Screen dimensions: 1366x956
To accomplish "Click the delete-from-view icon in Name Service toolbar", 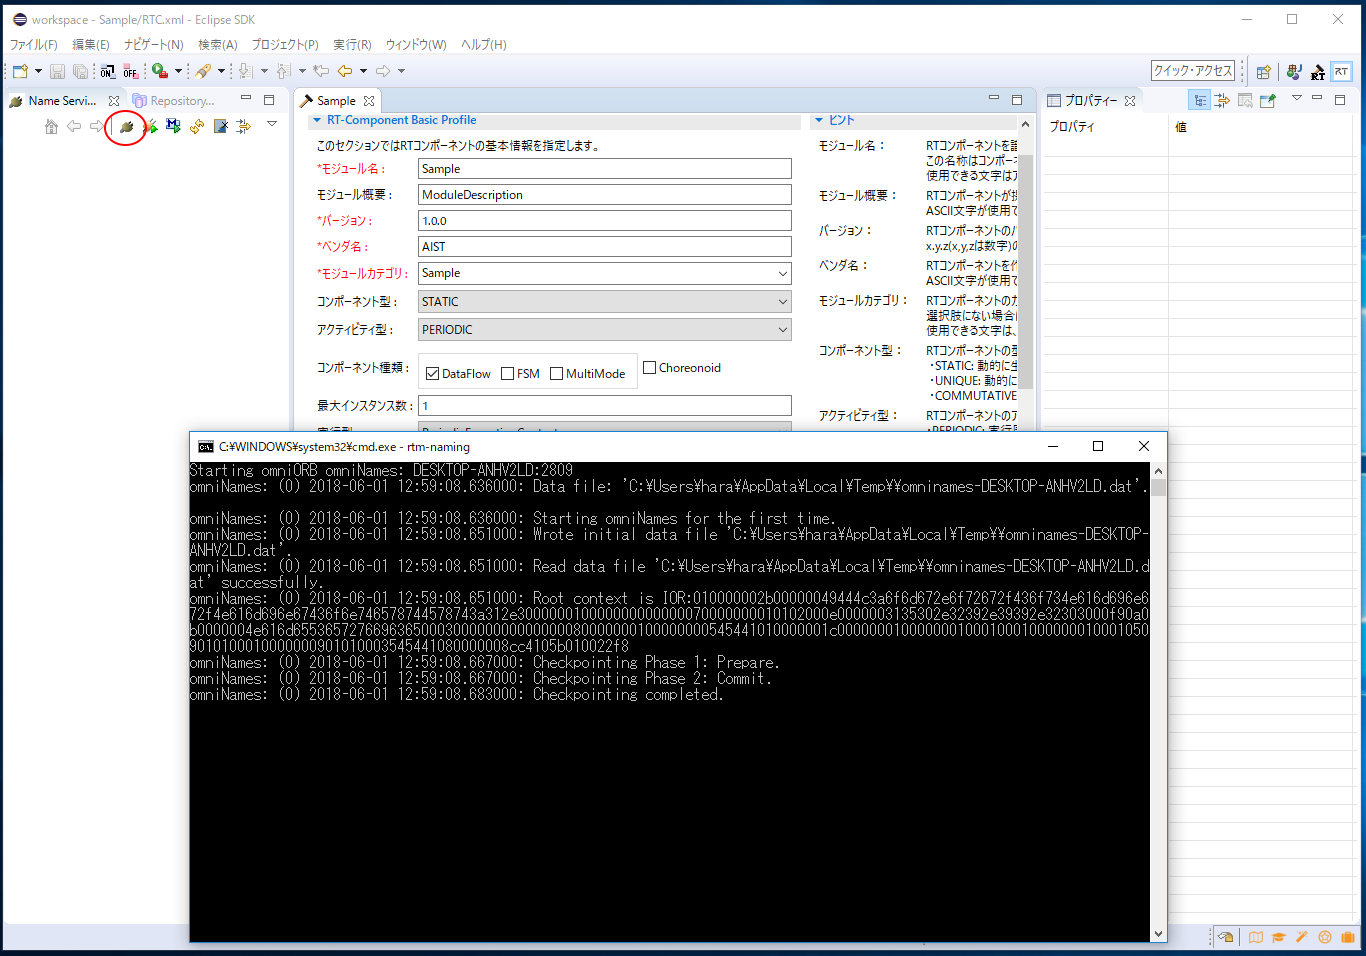I will click(x=221, y=126).
